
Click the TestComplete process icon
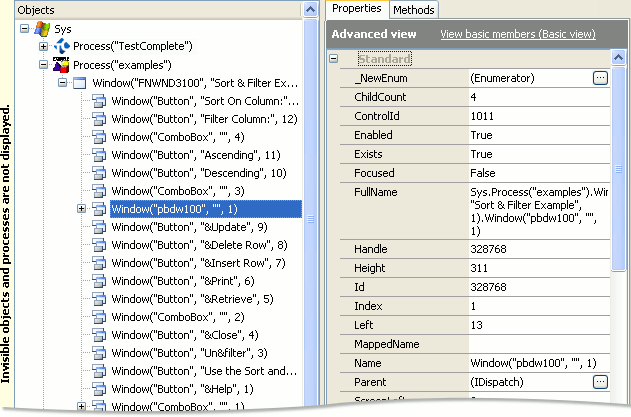59,47
